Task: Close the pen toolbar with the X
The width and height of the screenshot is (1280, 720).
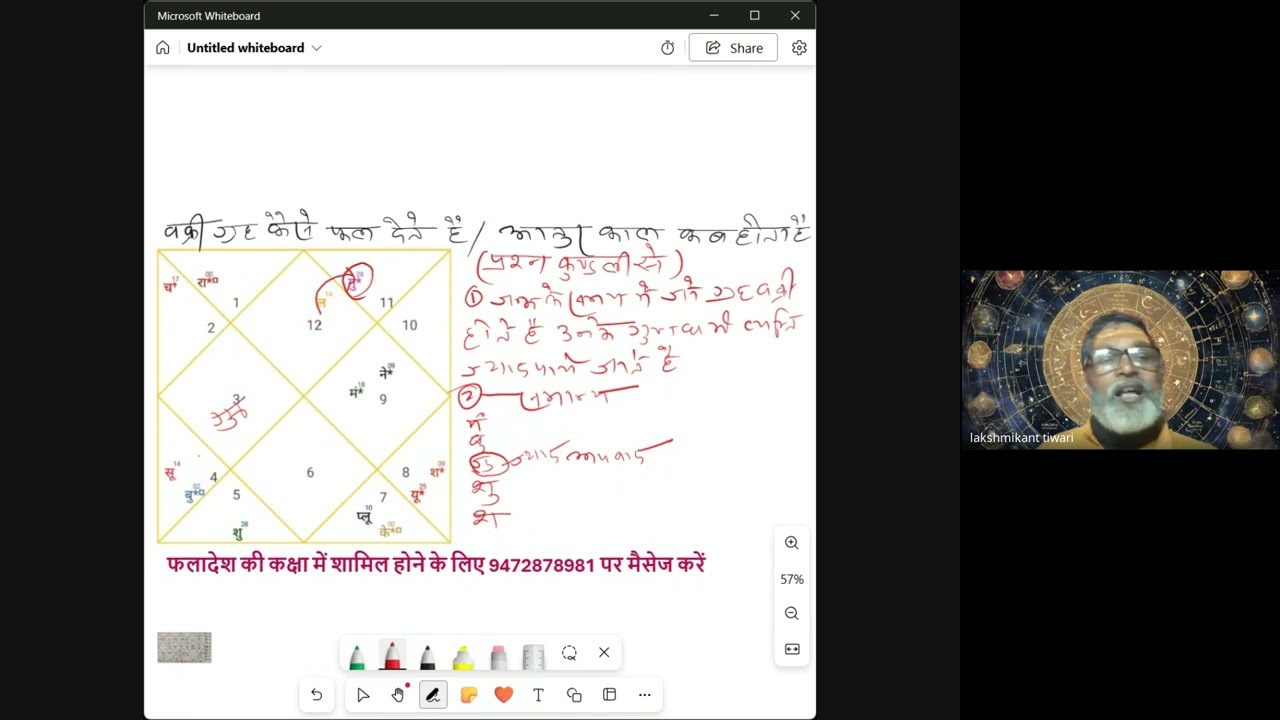Action: point(604,653)
